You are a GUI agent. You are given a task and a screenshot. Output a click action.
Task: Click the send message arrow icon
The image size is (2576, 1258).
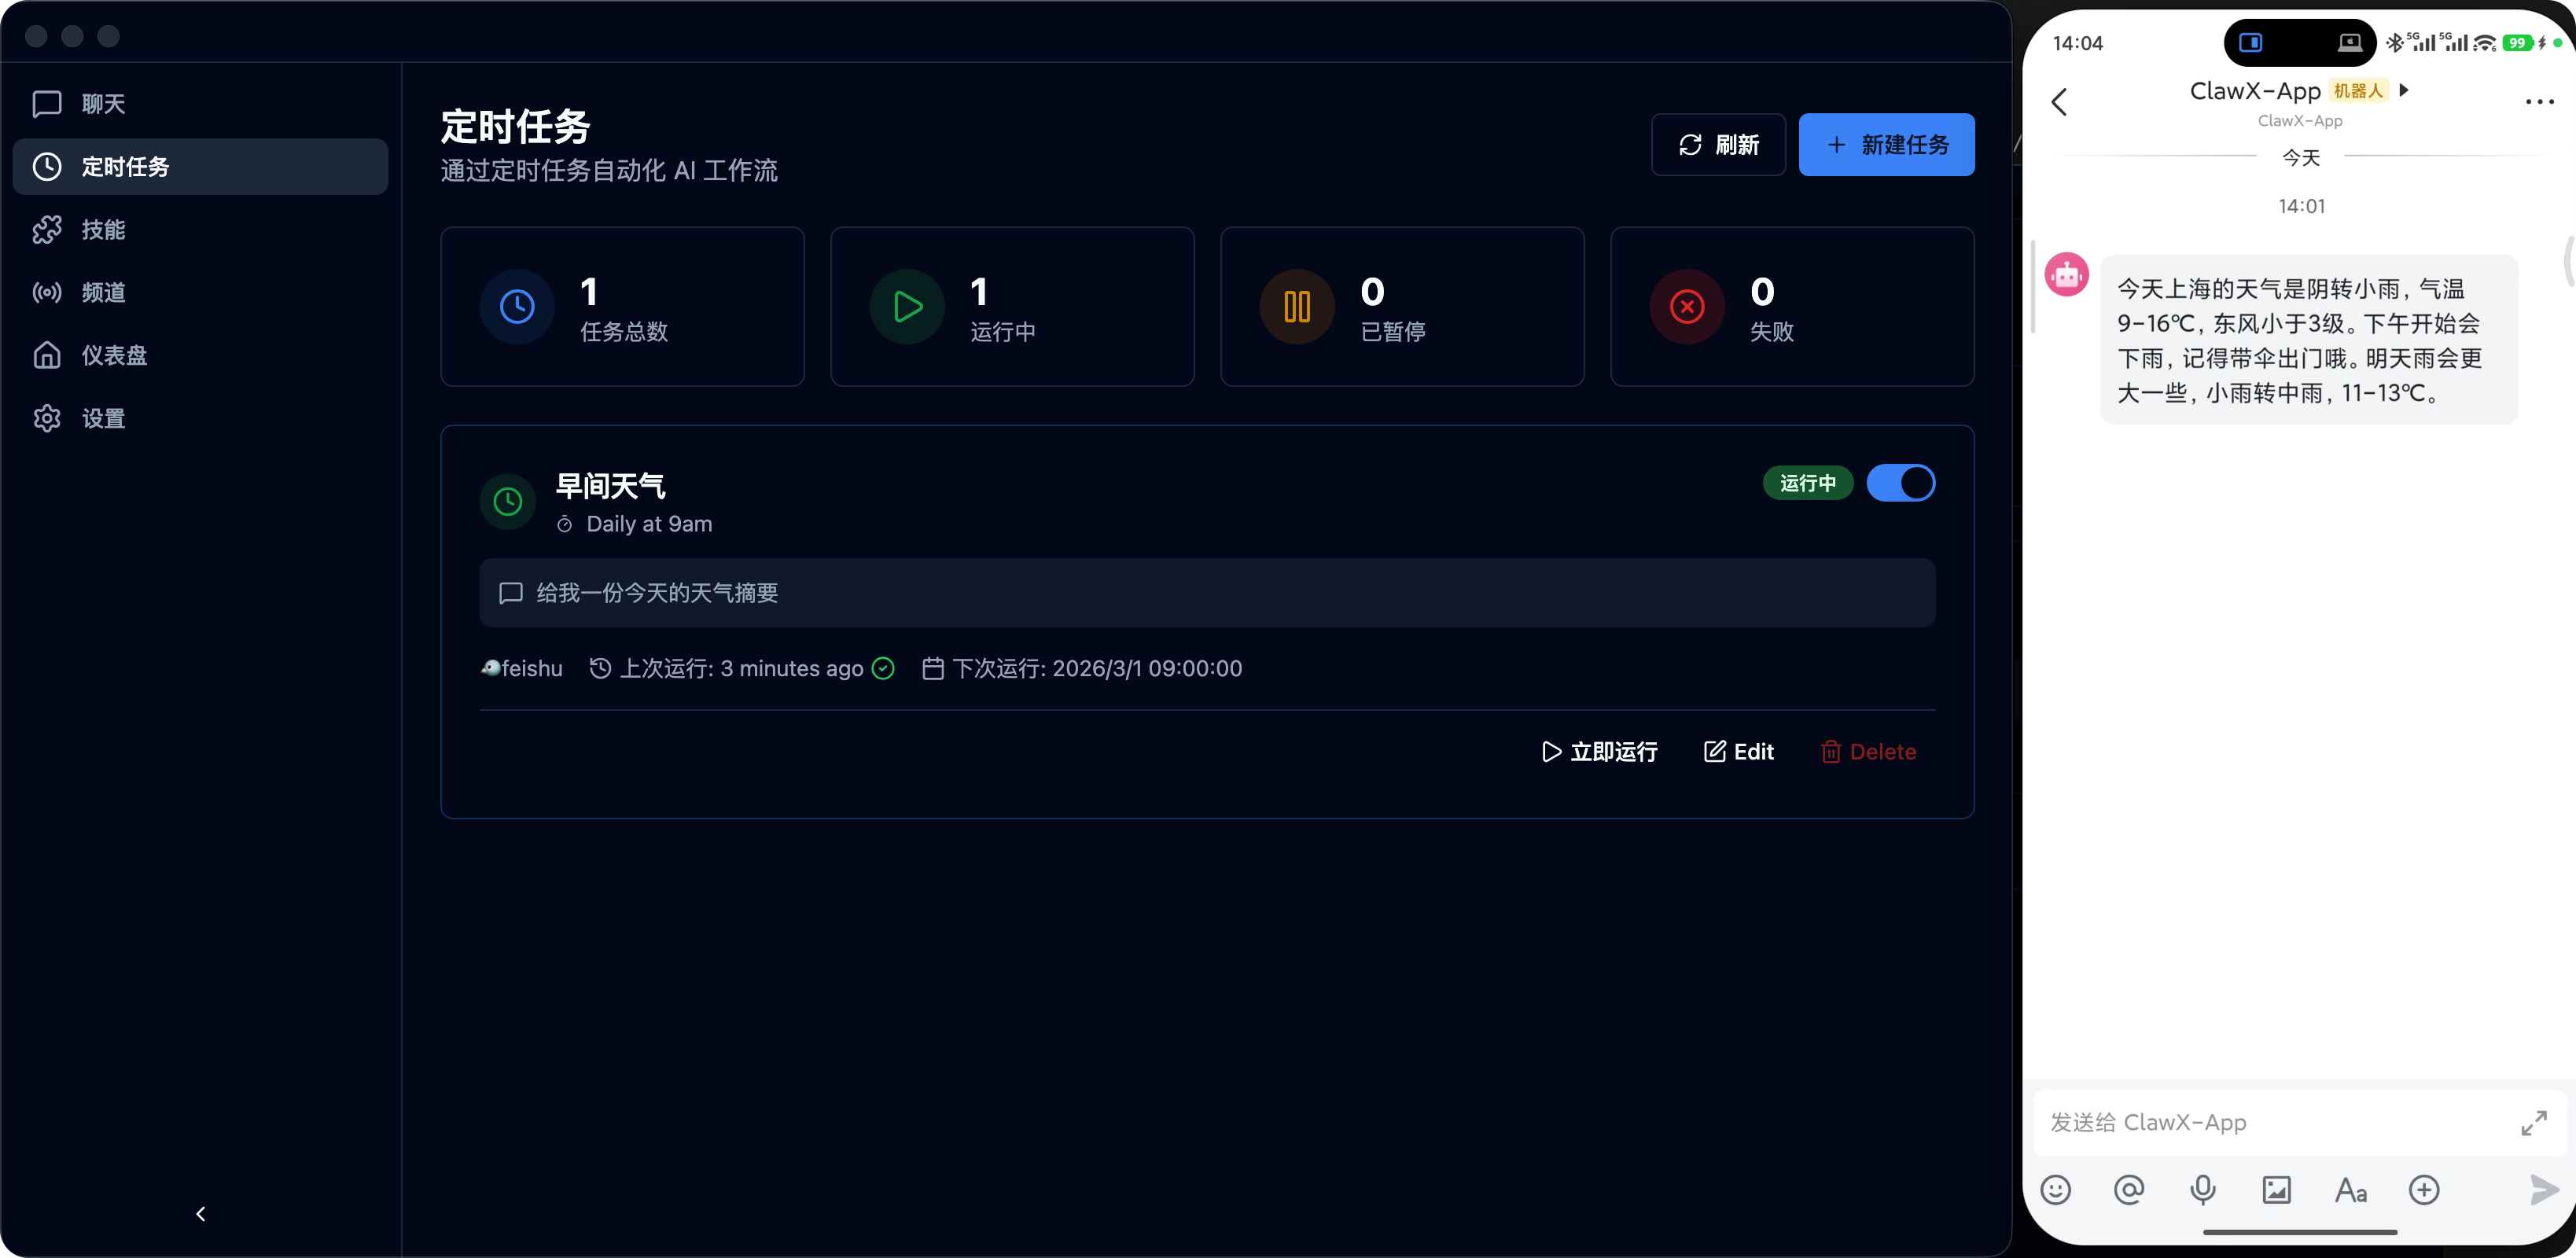[2542, 1189]
